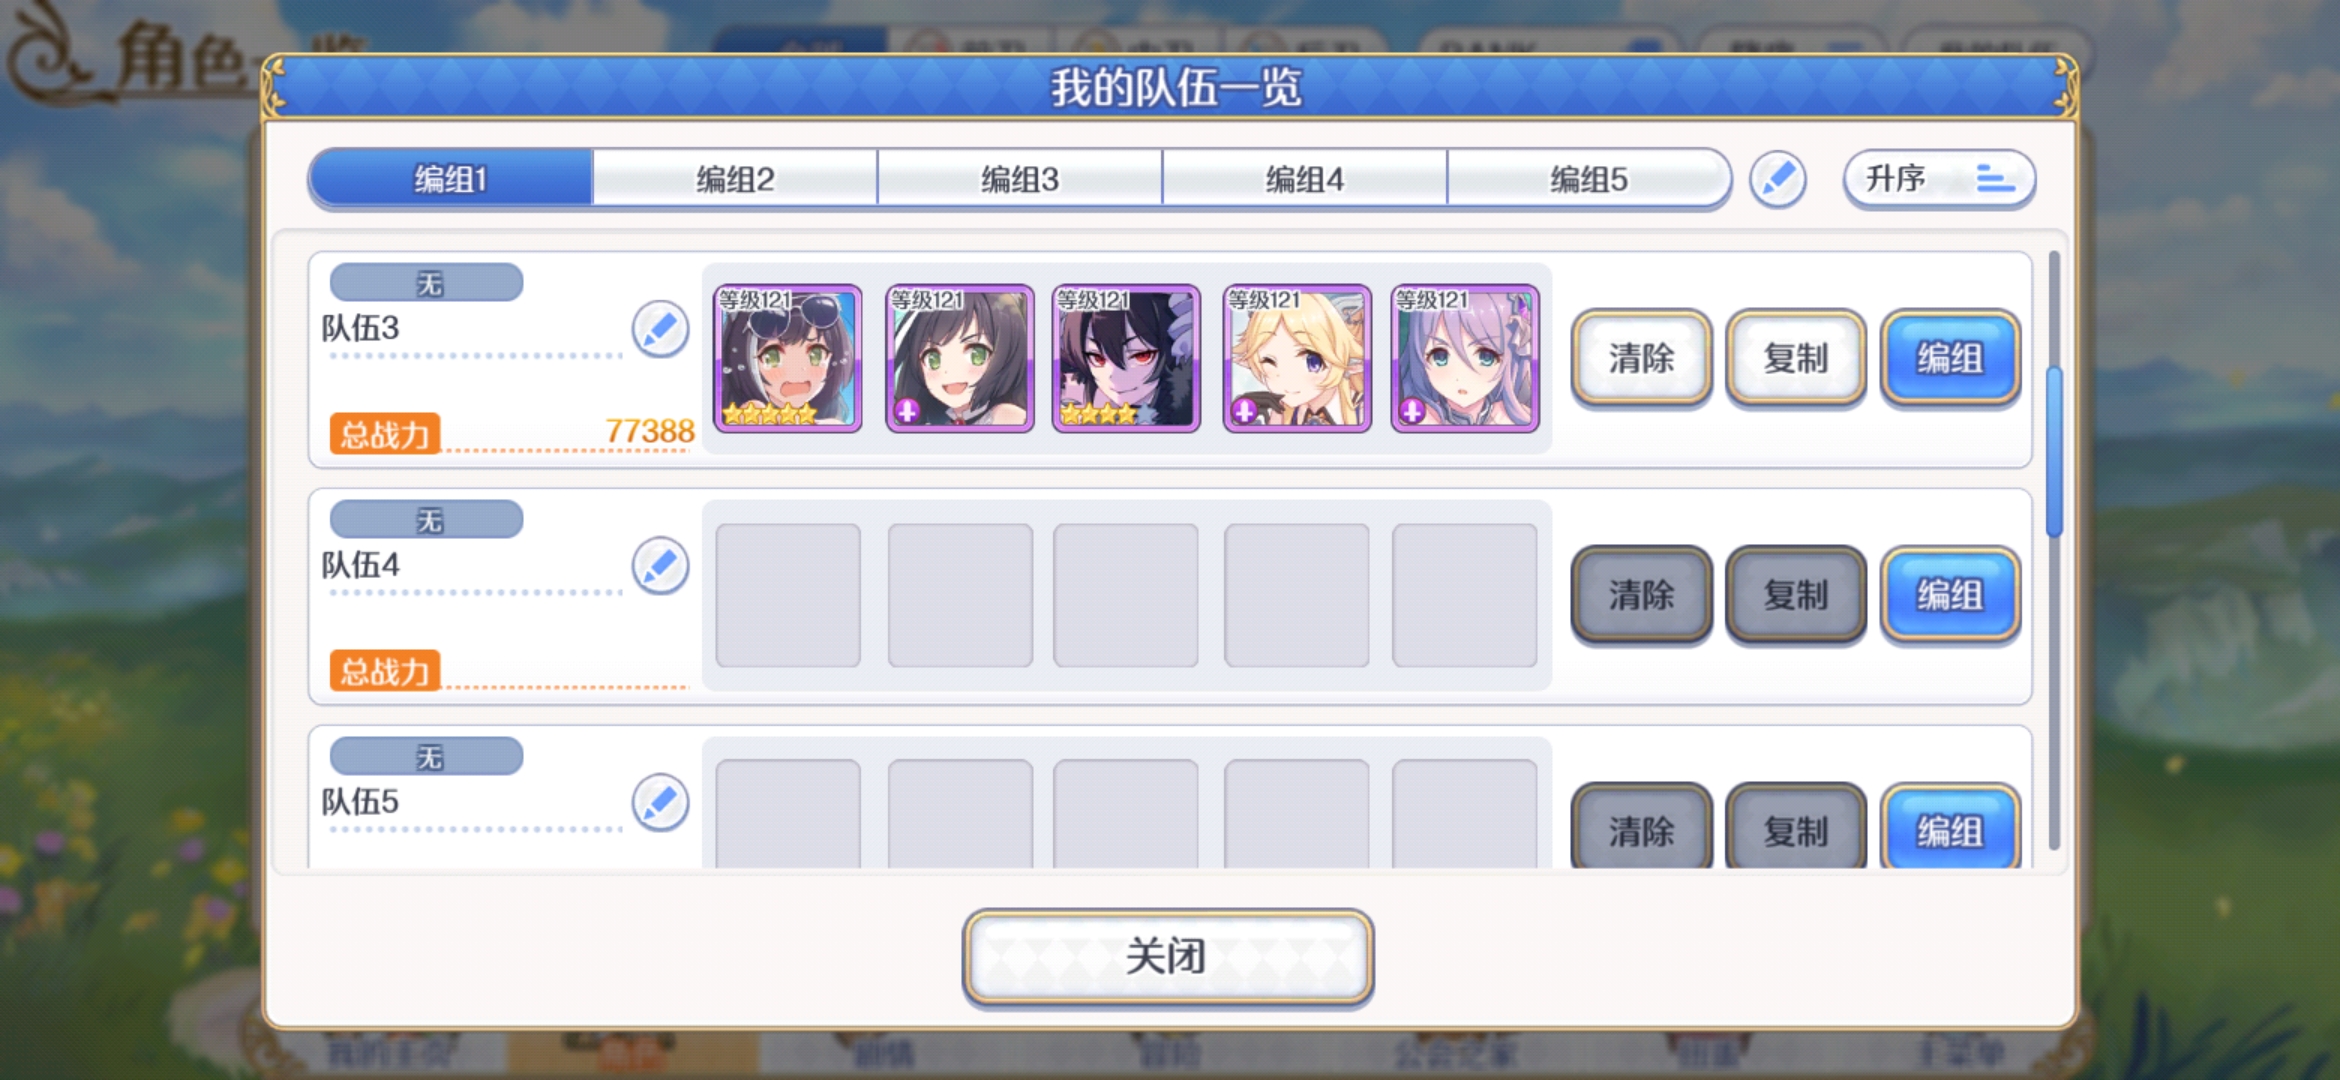Click the blue 编组 button for 队伍4

[x=1950, y=596]
